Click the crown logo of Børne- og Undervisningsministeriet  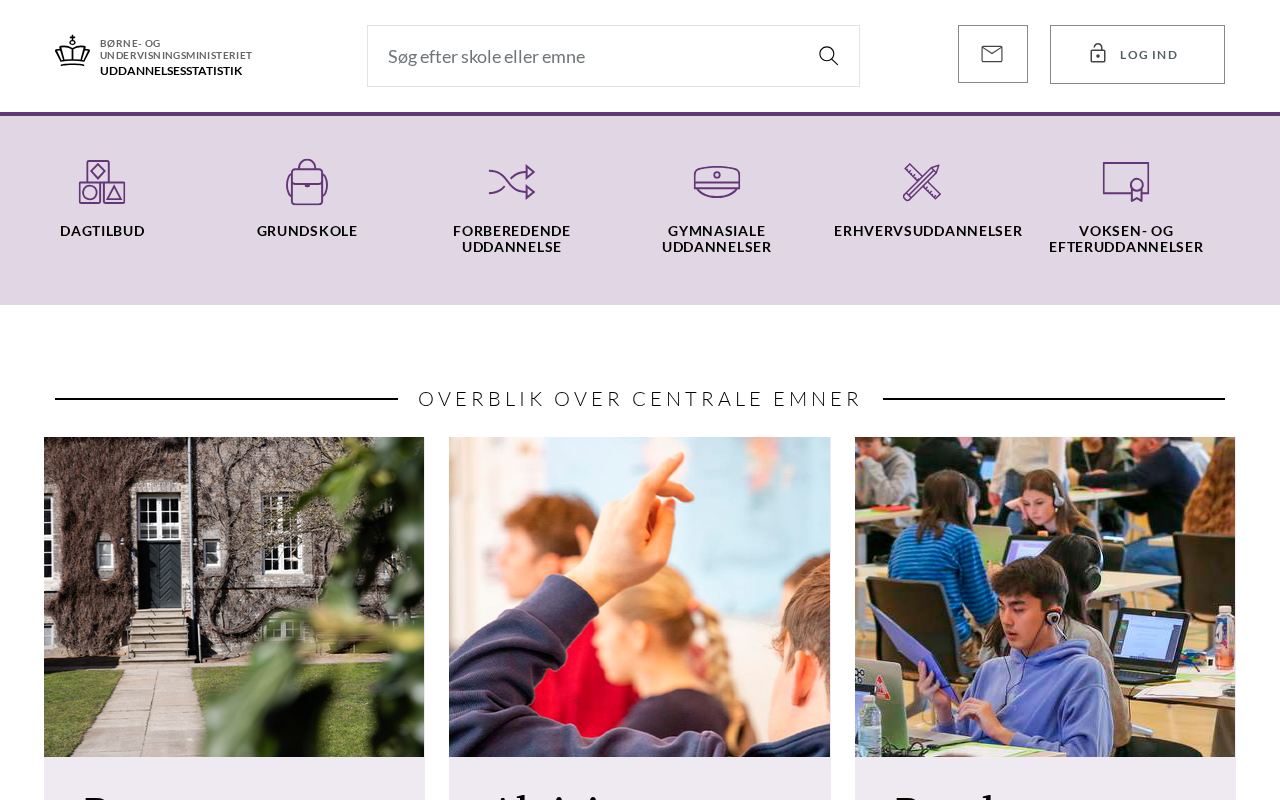point(72,51)
